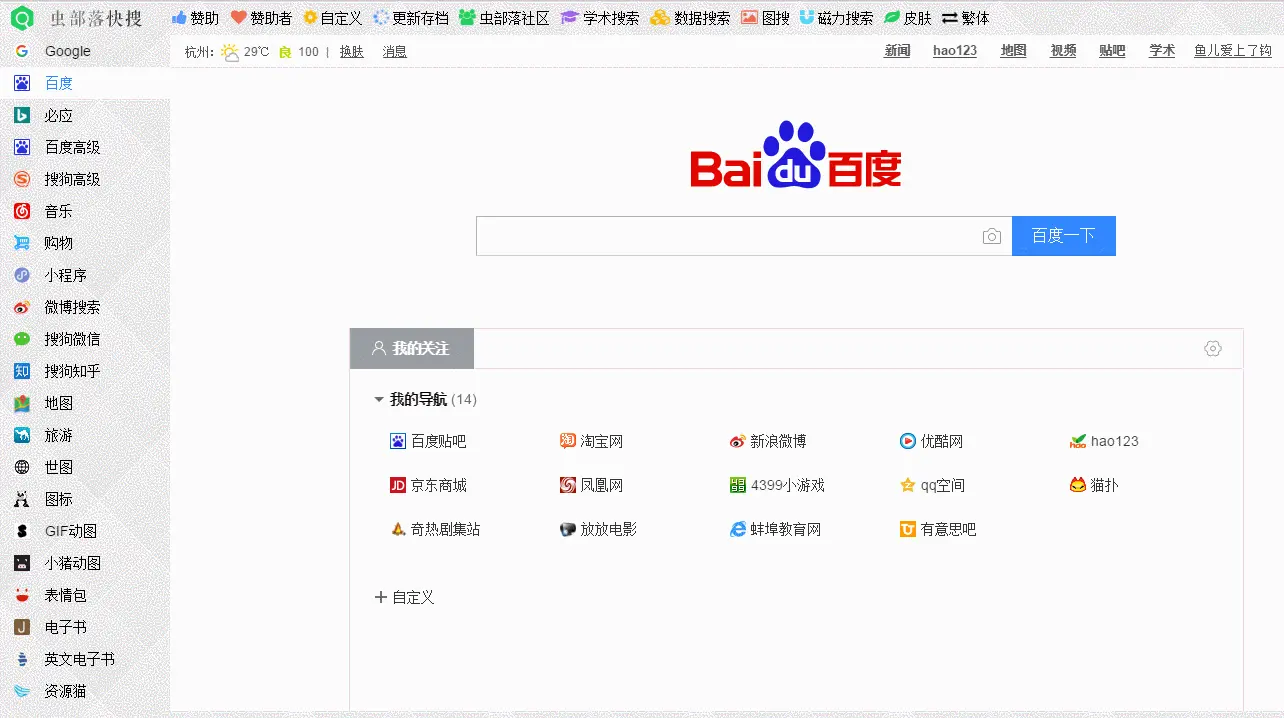Select 音乐 in the sidebar
The image size is (1284, 718).
tap(85, 211)
